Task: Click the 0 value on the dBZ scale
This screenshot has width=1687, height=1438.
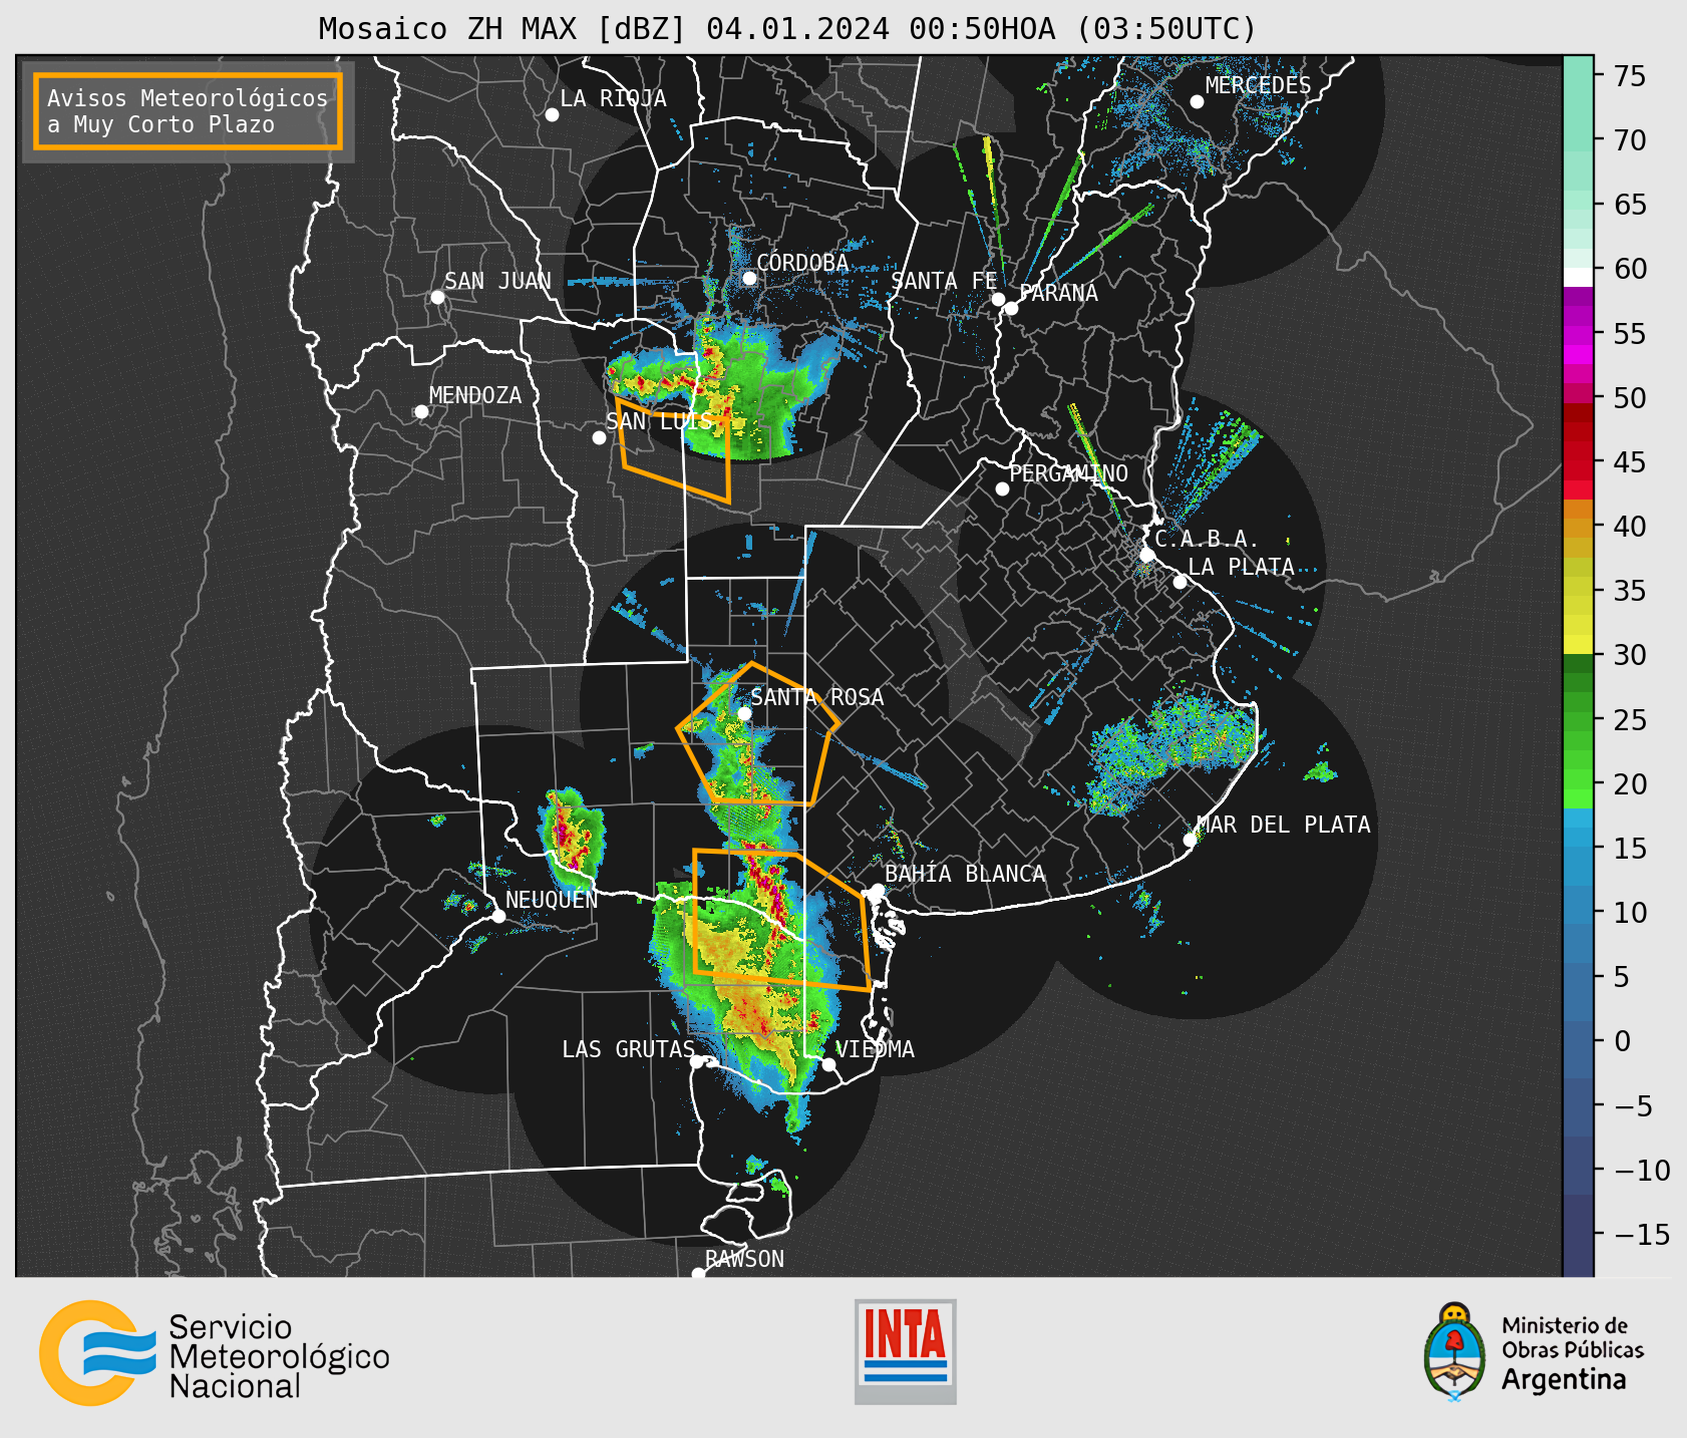Action: point(1621,1041)
